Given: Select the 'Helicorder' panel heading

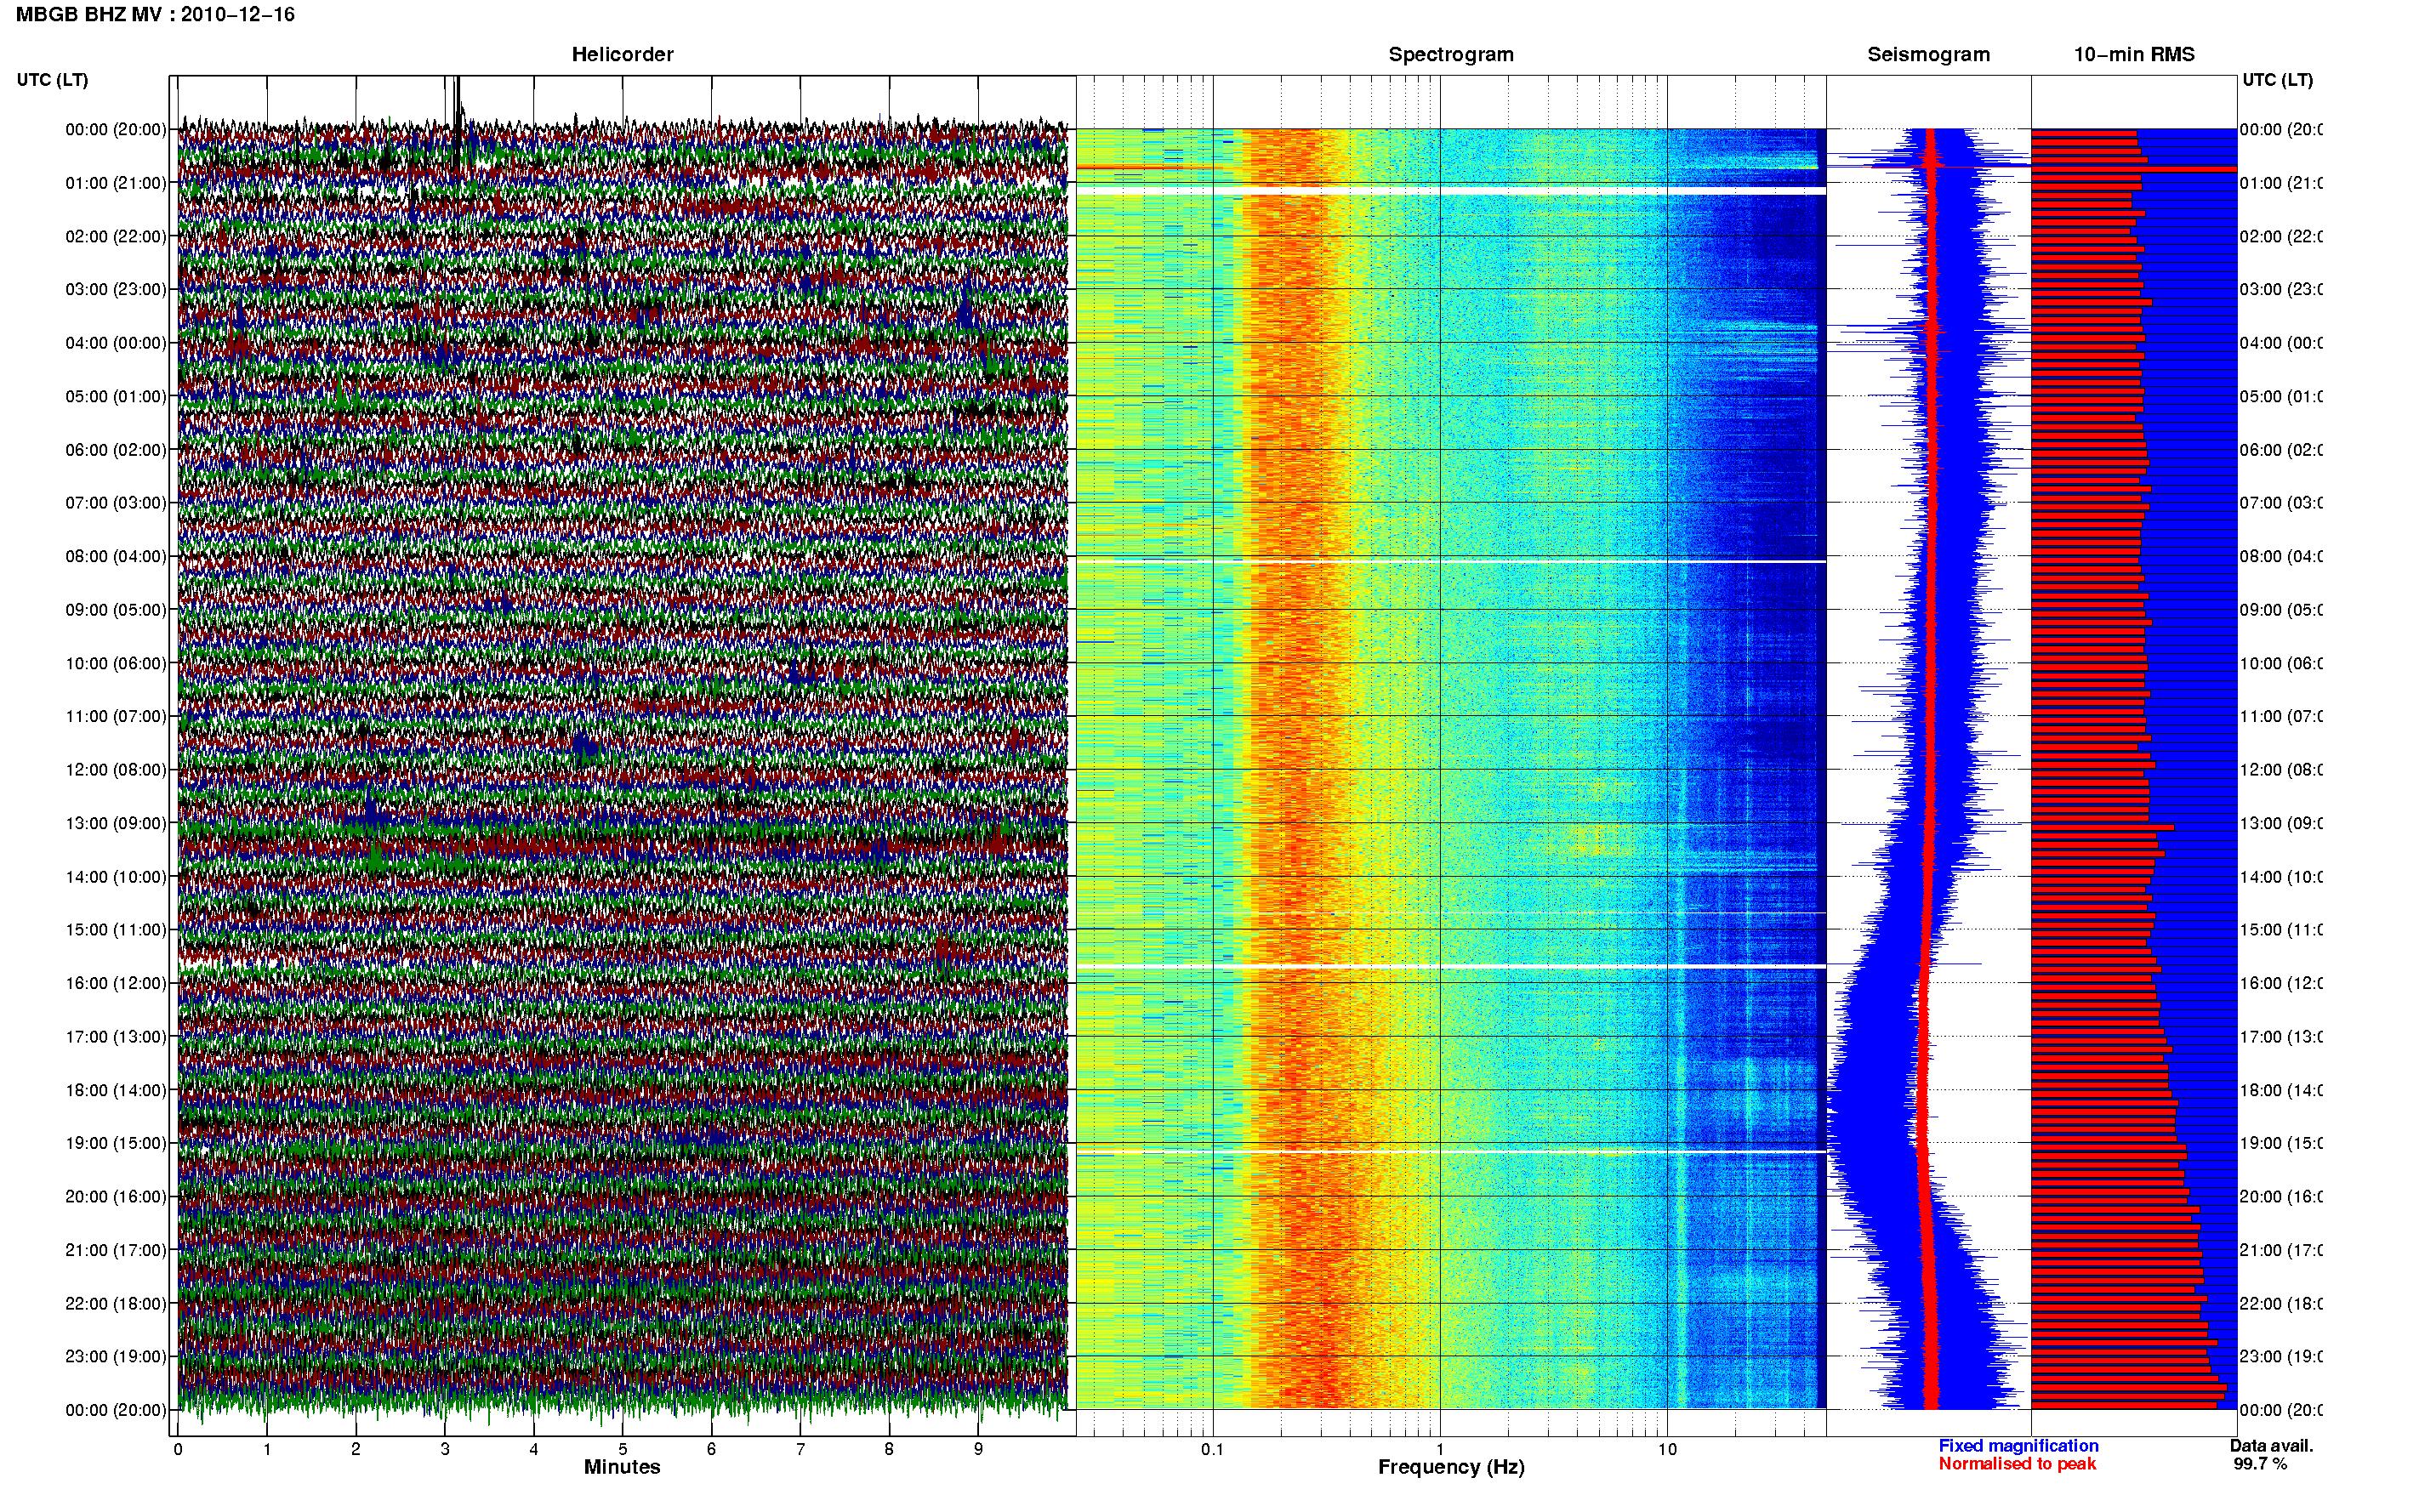Looking at the screenshot, I should pyautogui.click(x=622, y=54).
